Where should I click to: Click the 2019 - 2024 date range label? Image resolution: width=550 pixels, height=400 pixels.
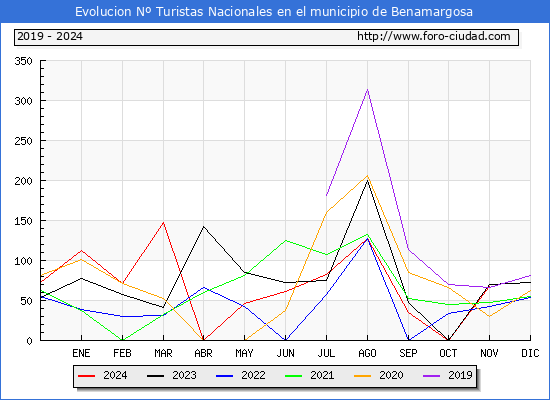(50, 36)
